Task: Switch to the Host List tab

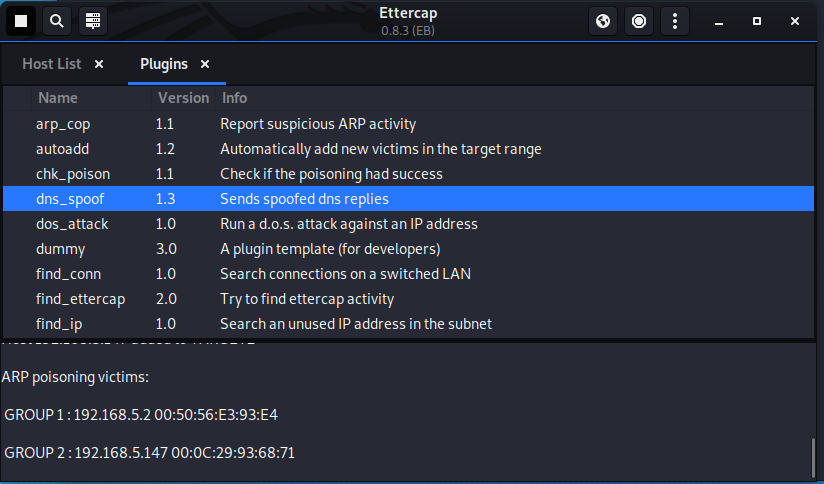Action: click(x=52, y=64)
